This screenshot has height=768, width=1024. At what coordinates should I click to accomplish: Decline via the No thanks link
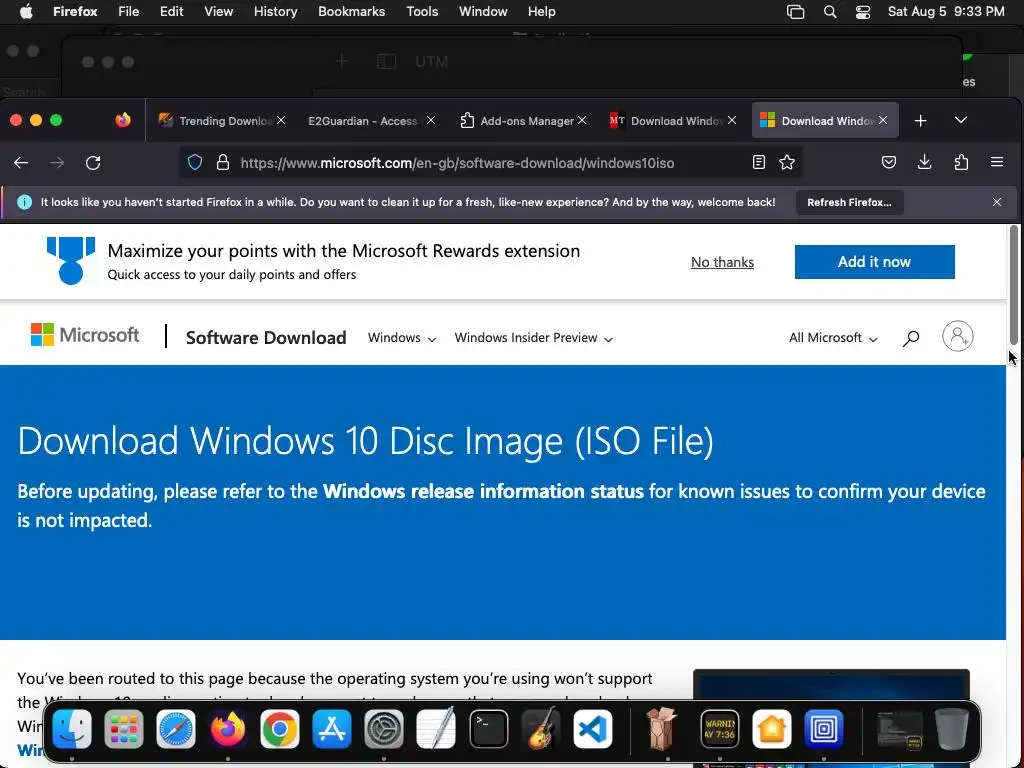[722, 262]
